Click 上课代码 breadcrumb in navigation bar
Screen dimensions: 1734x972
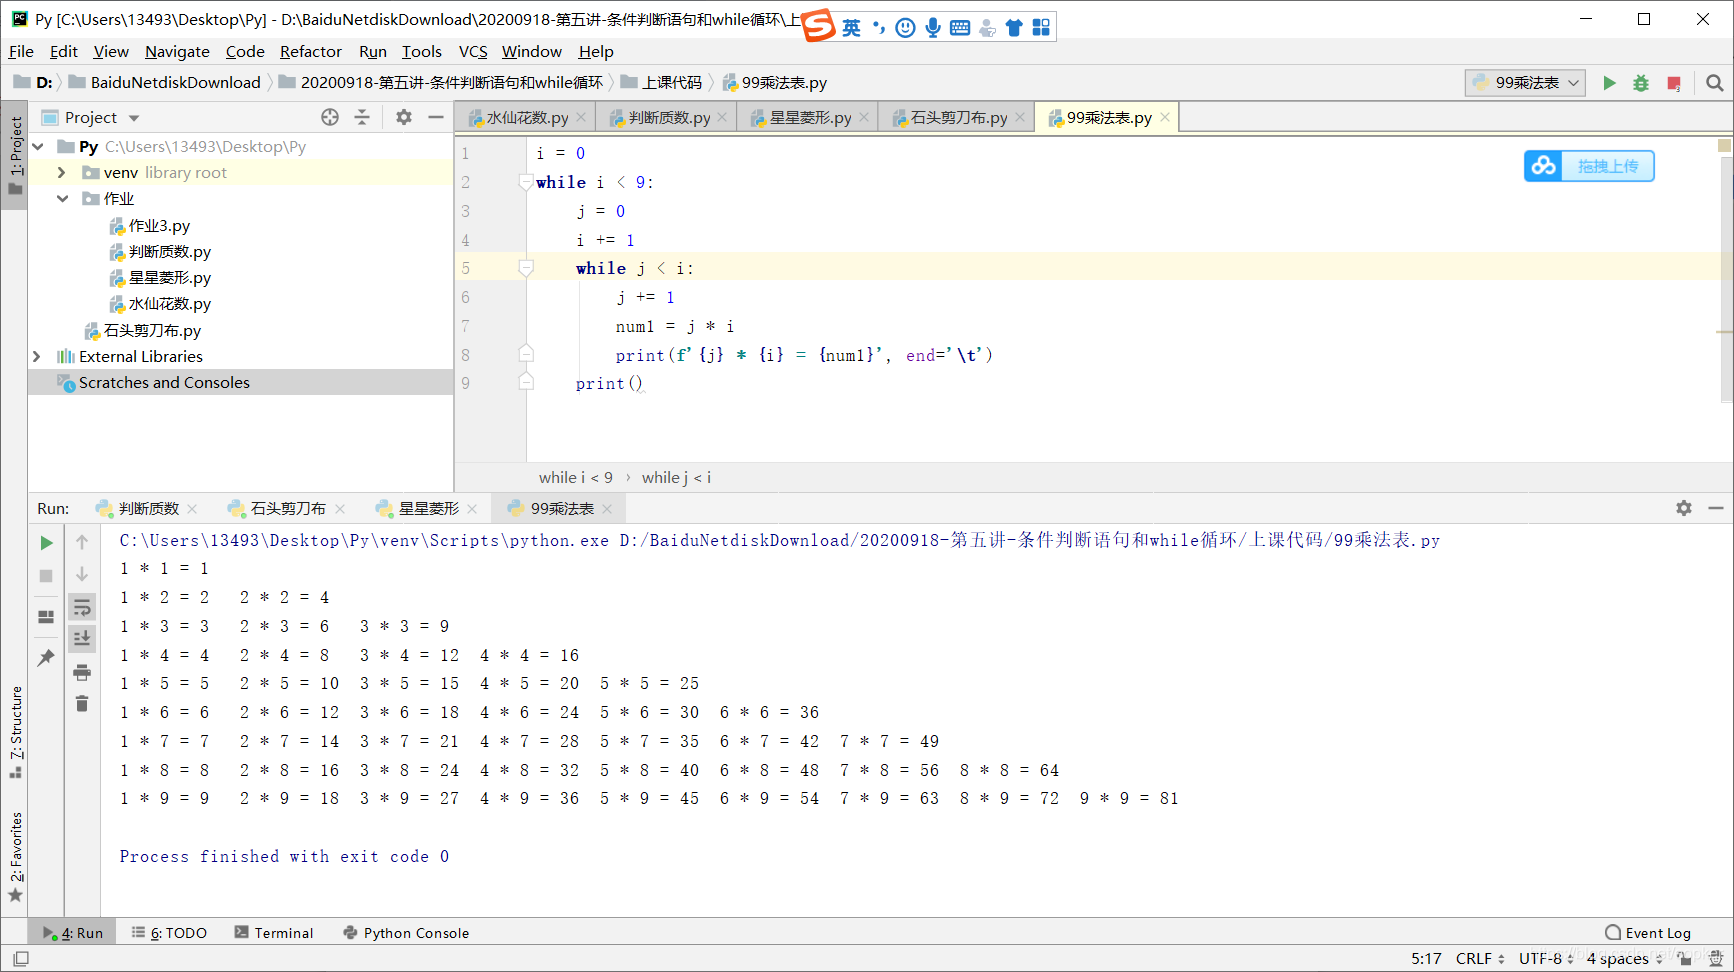tap(661, 83)
